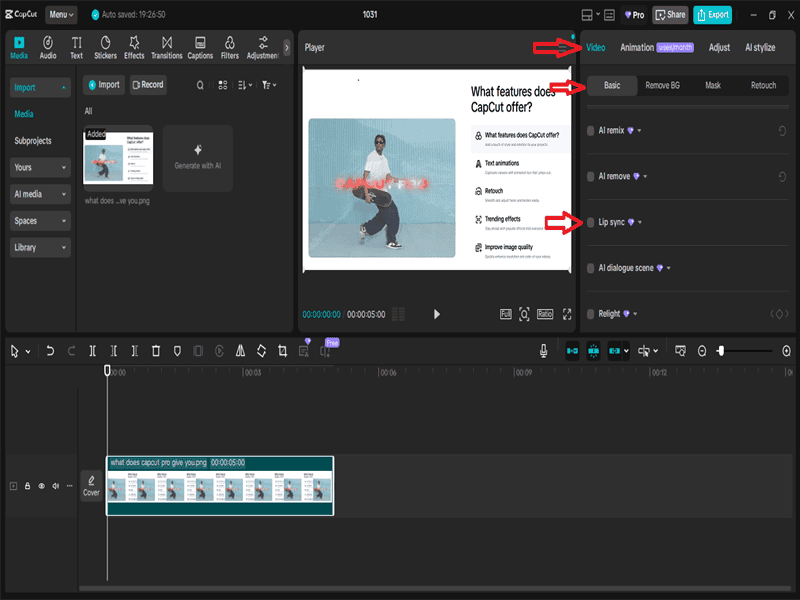This screenshot has width=800, height=600.
Task: Select the crop tool in timeline toolbar
Action: [x=283, y=351]
